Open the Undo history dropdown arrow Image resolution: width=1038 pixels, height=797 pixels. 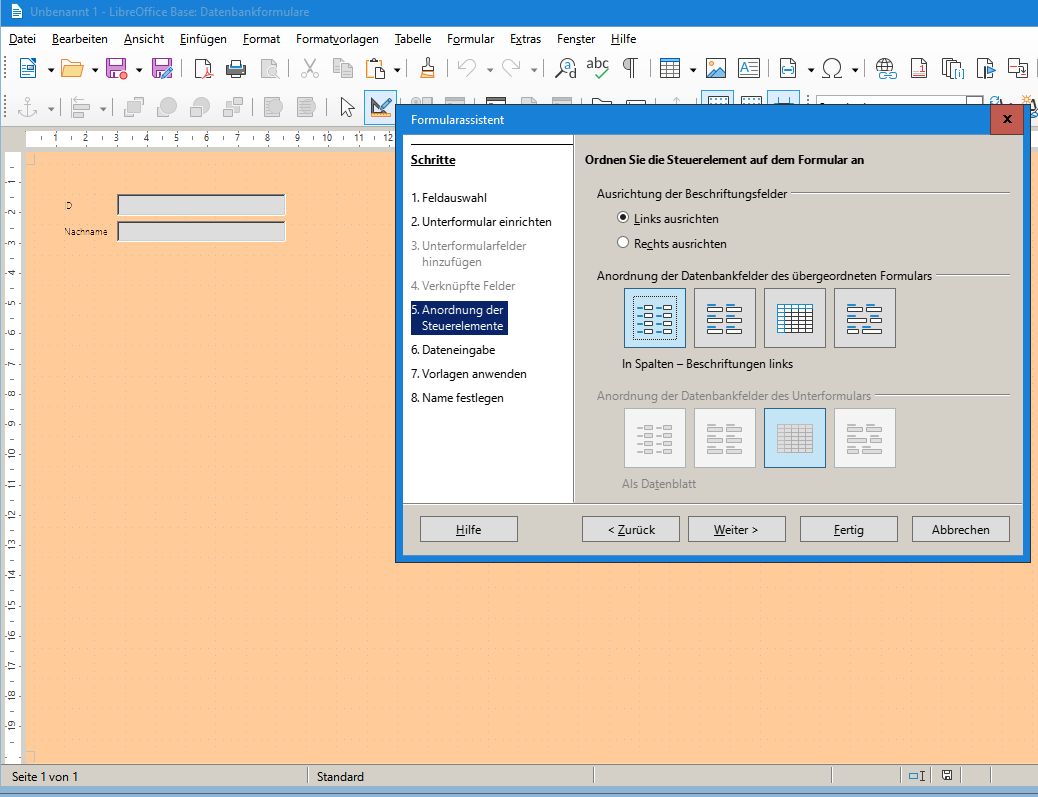pos(490,70)
